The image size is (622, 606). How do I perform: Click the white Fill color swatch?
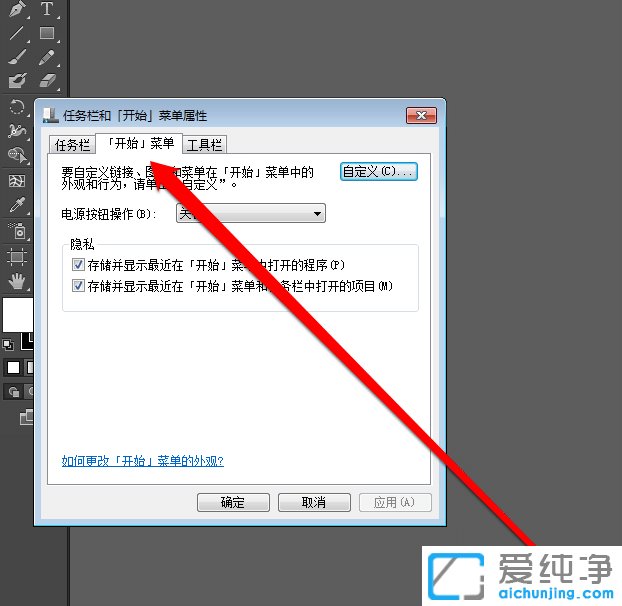pyautogui.click(x=18, y=315)
